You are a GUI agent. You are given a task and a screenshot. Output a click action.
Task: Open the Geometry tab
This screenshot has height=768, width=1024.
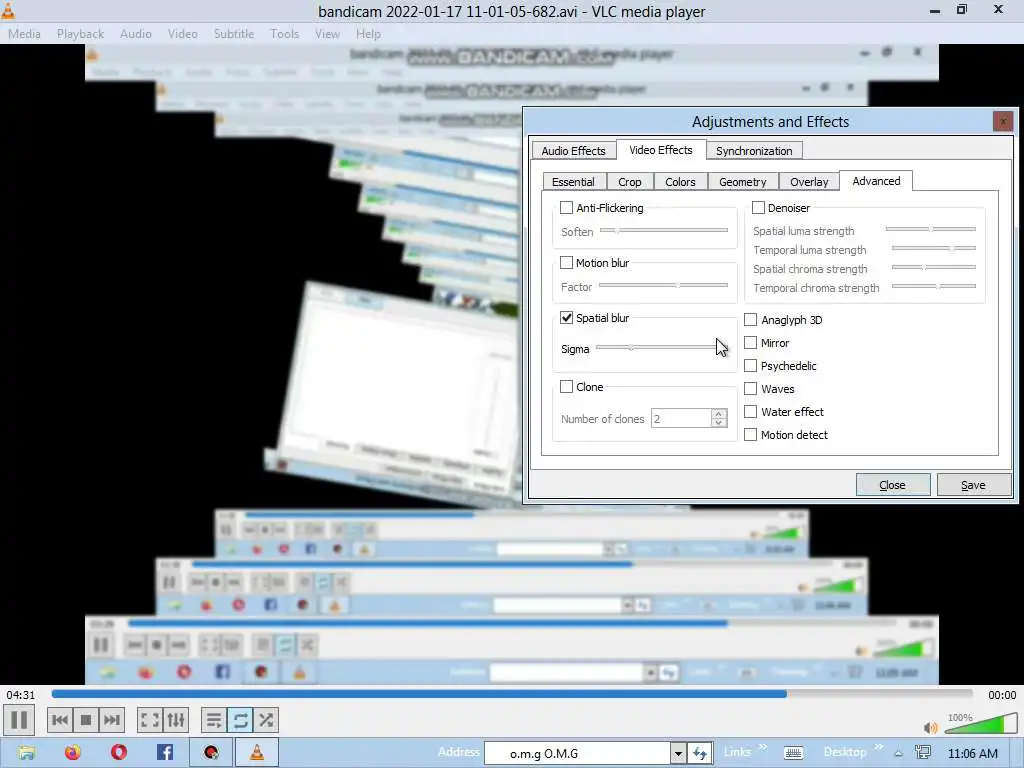tap(743, 182)
